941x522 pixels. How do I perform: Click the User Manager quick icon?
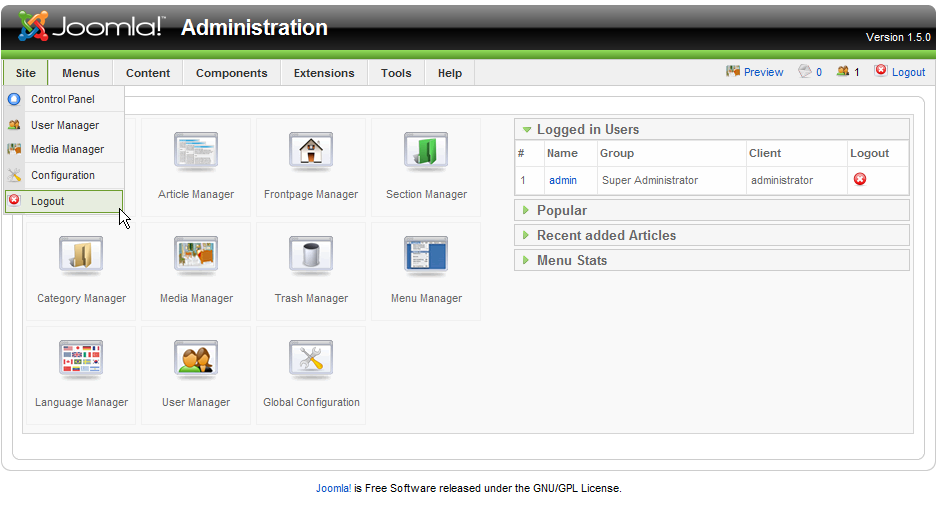pyautogui.click(x=196, y=373)
